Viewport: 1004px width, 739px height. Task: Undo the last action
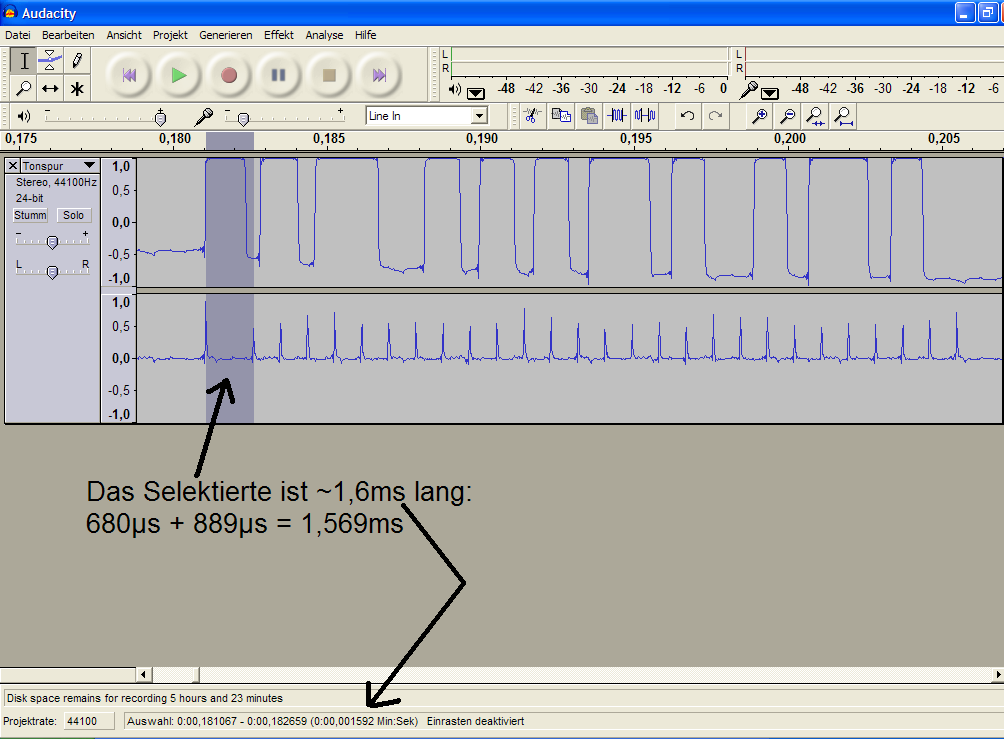(x=688, y=116)
